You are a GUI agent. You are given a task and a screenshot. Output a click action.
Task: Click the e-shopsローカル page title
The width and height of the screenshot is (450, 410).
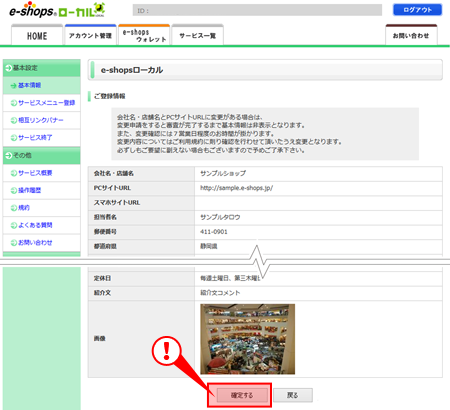pyautogui.click(x=132, y=70)
